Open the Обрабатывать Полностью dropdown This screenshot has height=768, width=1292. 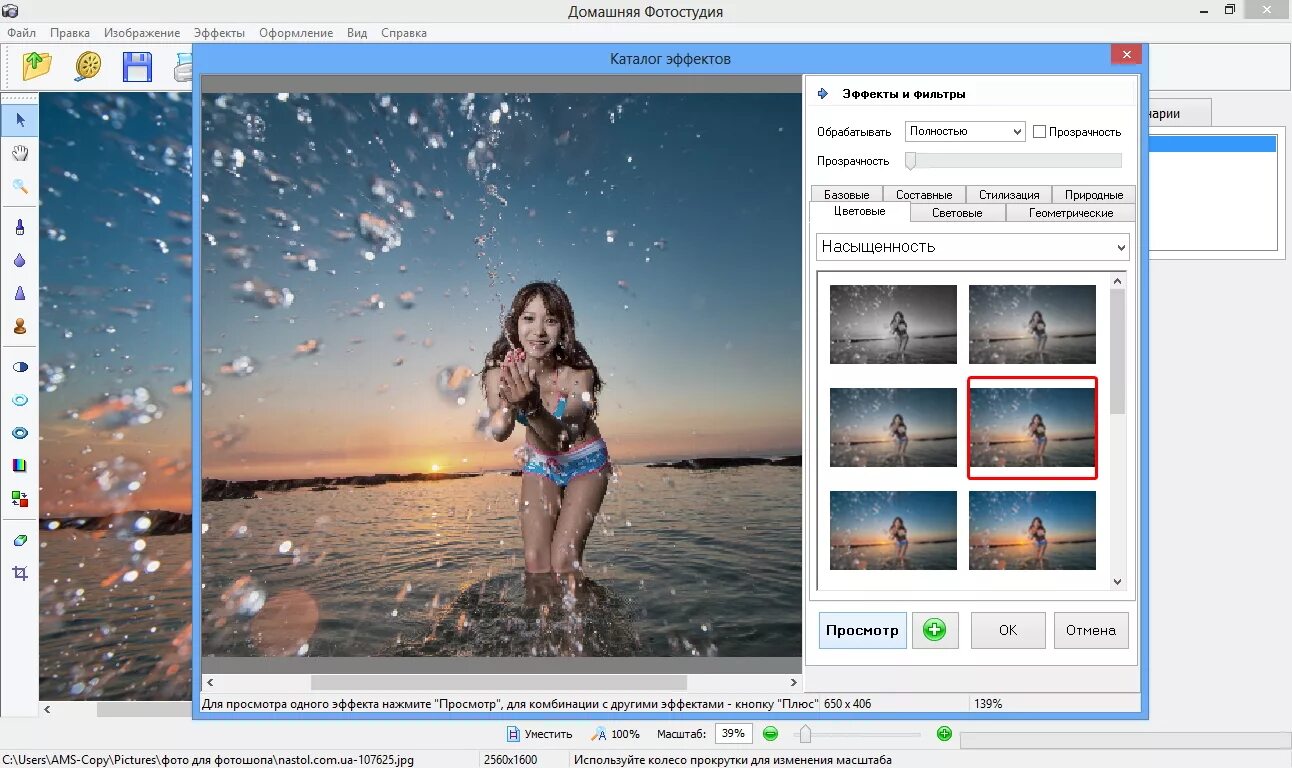965,131
